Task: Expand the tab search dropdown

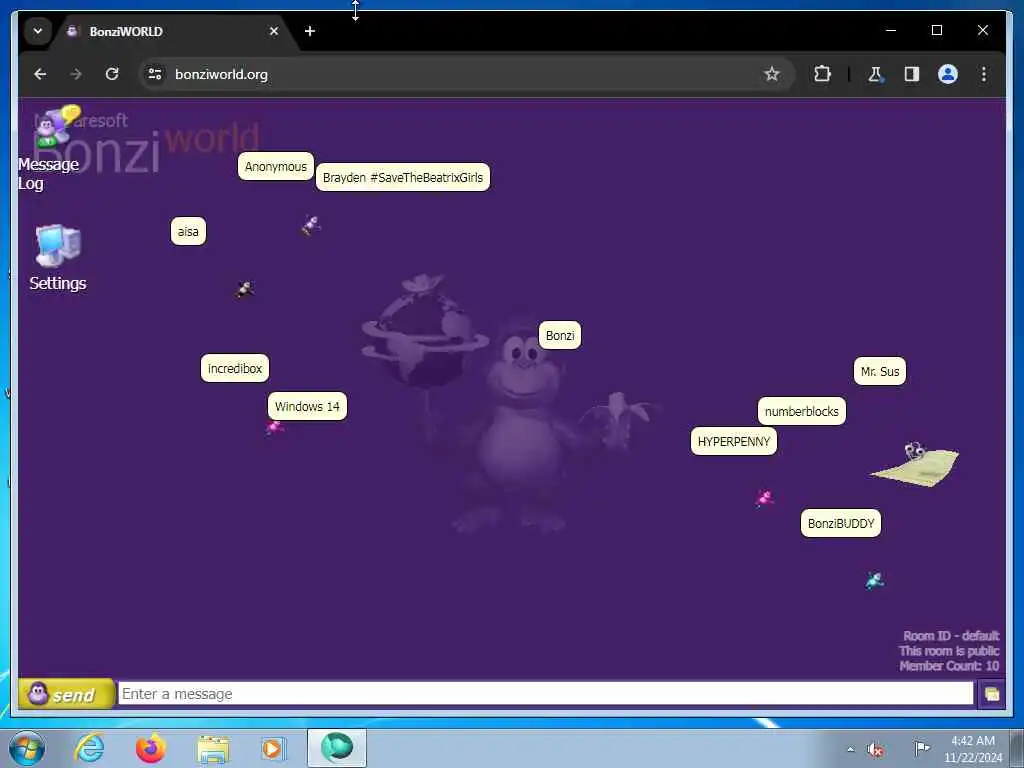Action: [x=38, y=31]
